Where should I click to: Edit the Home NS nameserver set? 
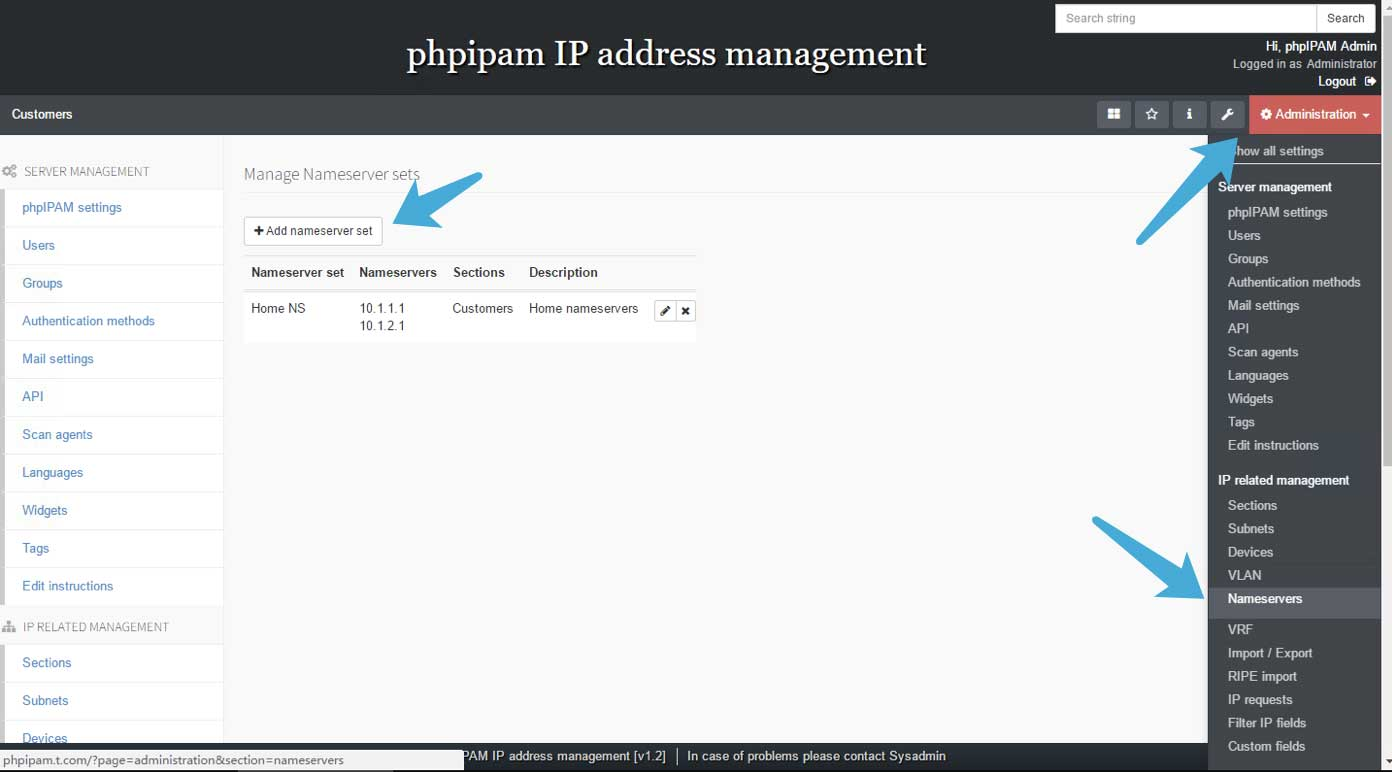coord(665,311)
